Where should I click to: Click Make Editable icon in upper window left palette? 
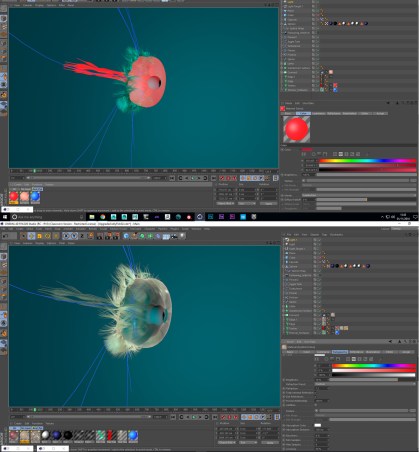3,8
